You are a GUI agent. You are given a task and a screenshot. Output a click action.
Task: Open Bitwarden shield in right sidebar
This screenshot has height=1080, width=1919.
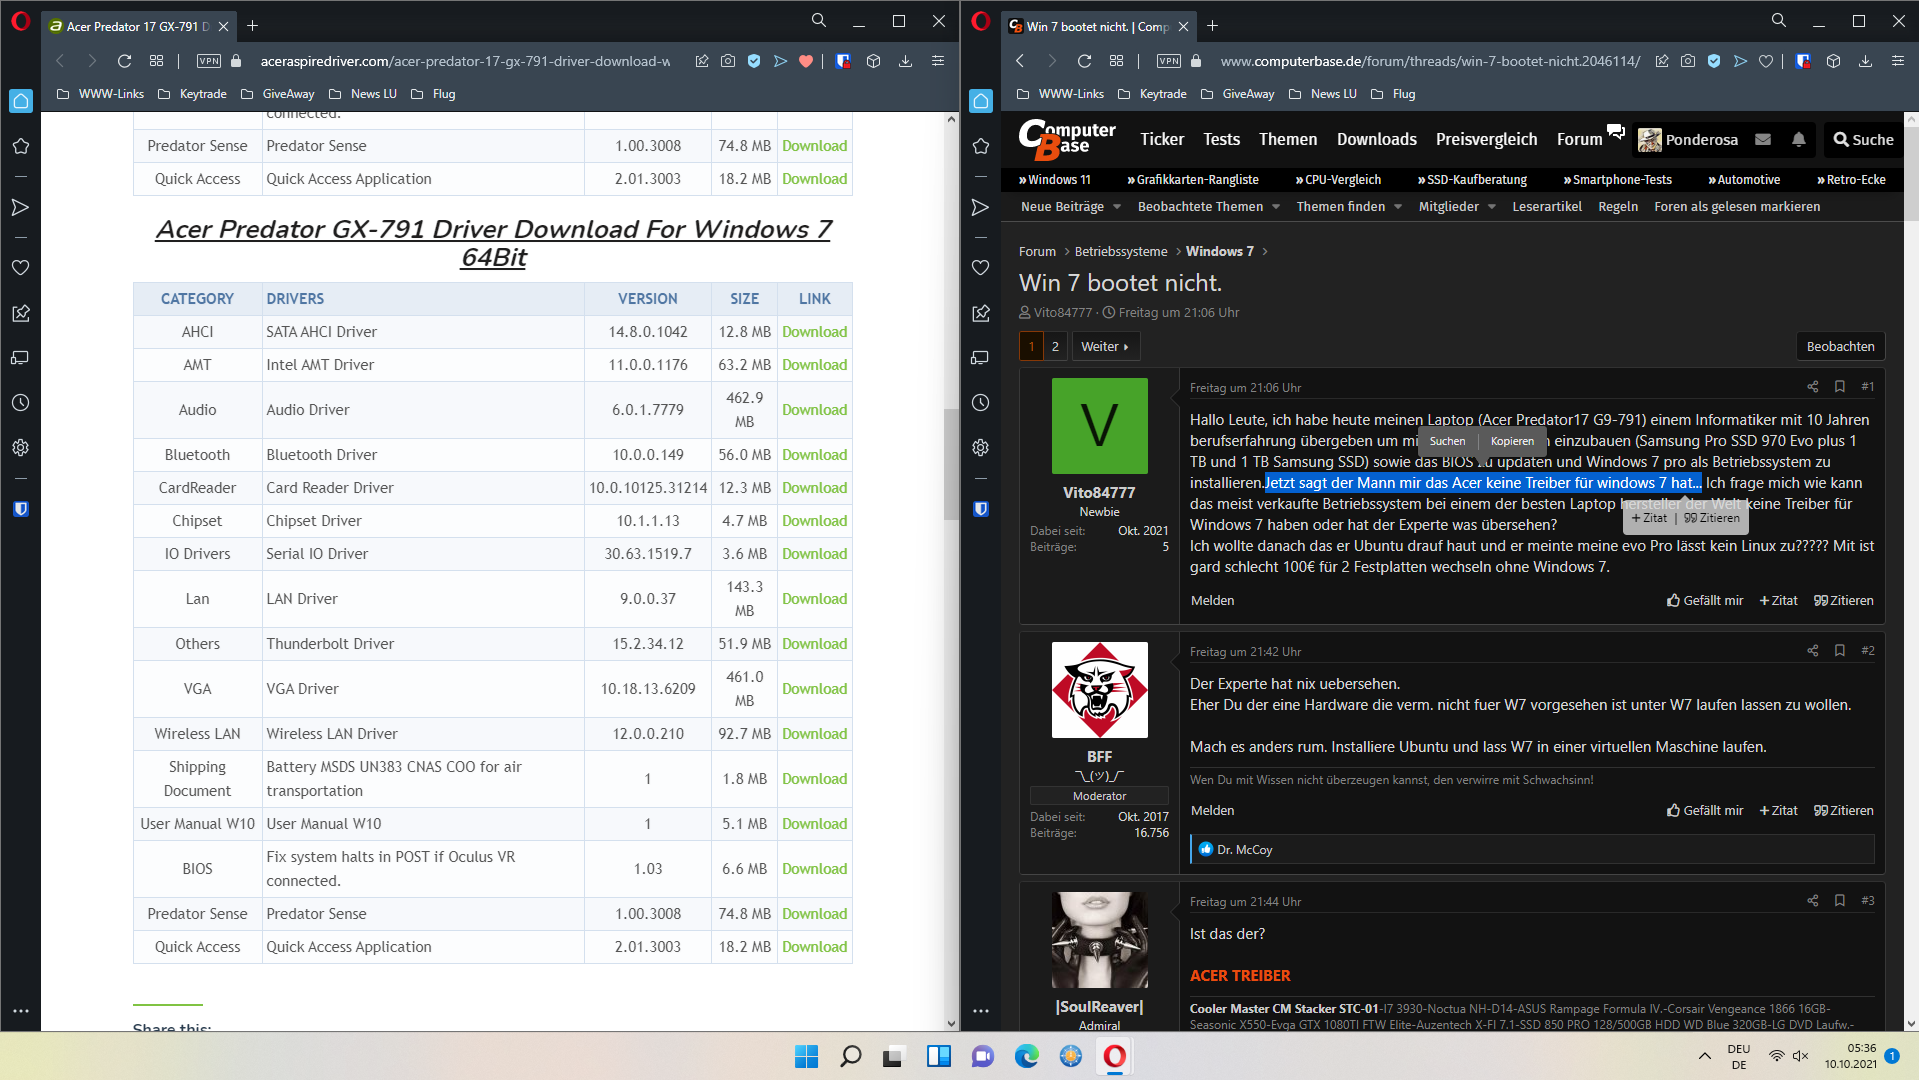980,509
